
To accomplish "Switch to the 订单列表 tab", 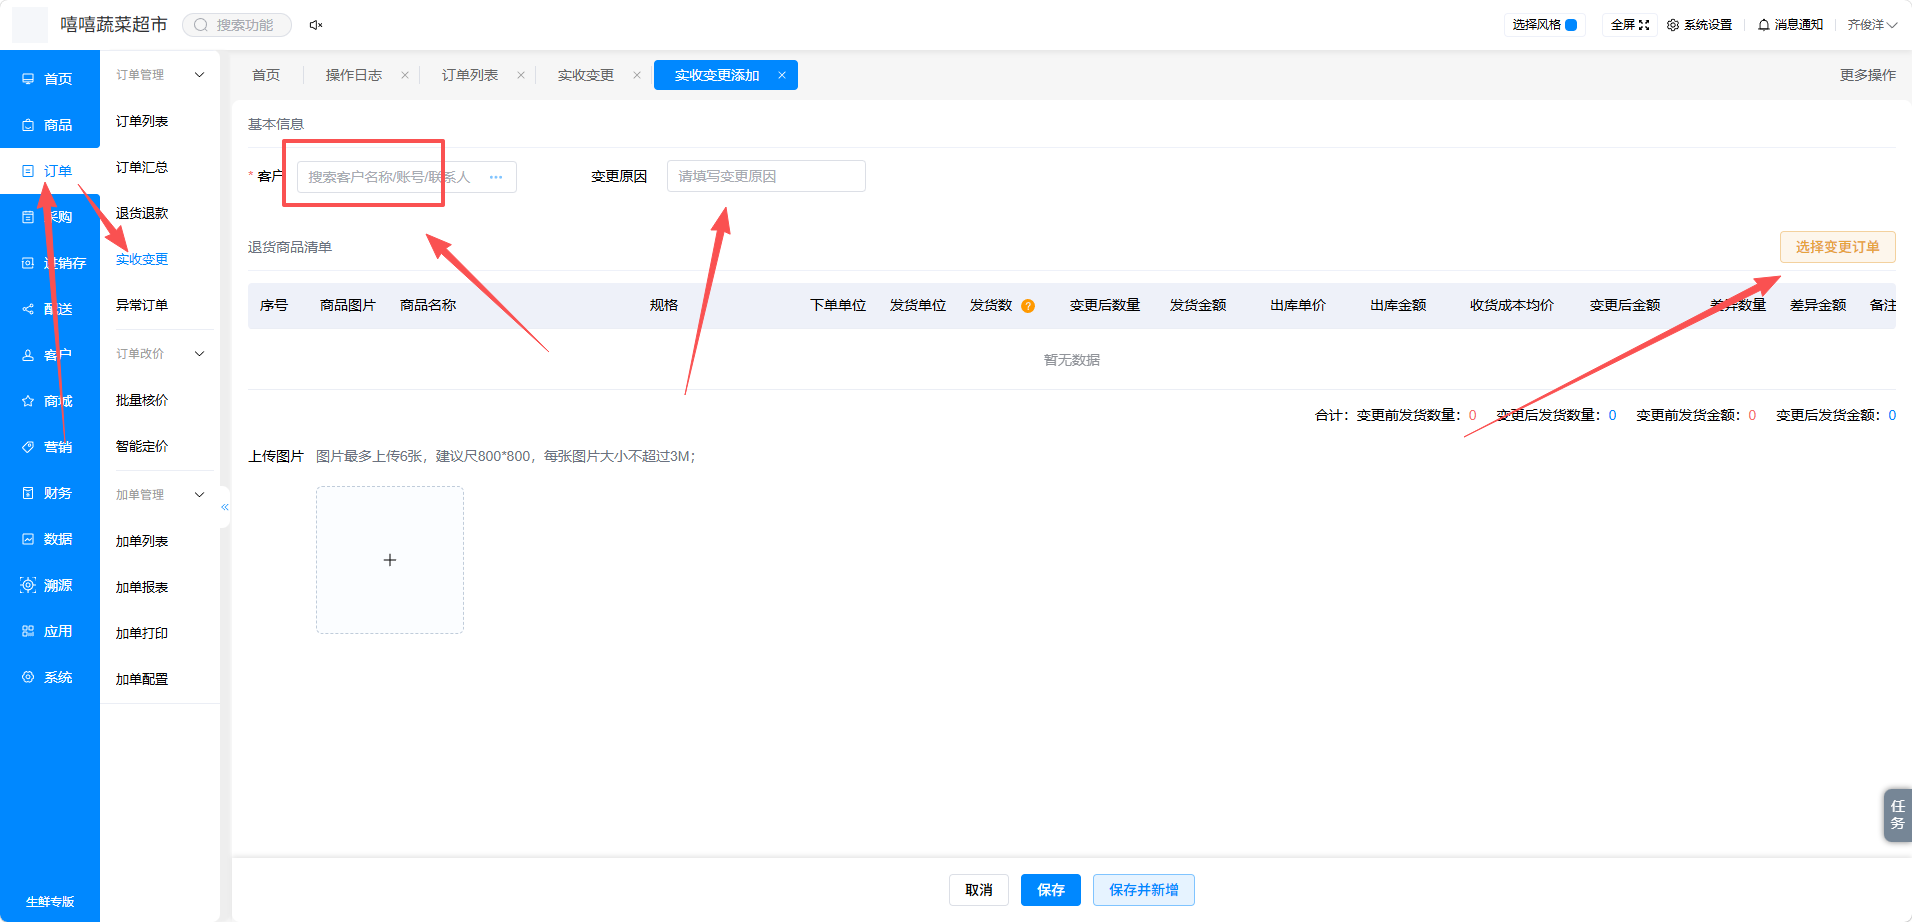I will point(470,75).
